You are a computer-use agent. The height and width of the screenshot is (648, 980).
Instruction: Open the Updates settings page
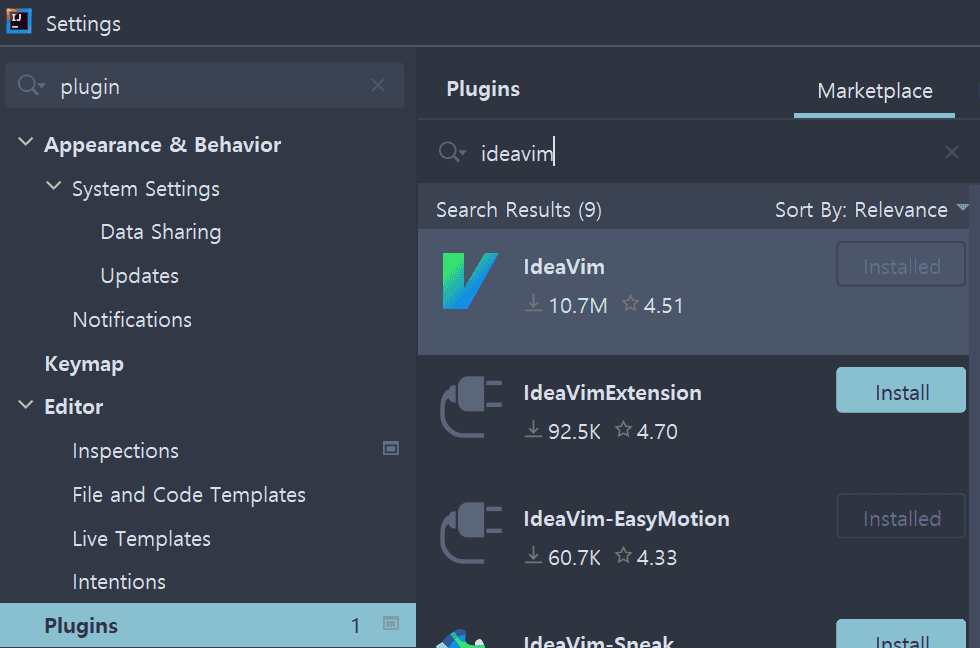tap(139, 276)
